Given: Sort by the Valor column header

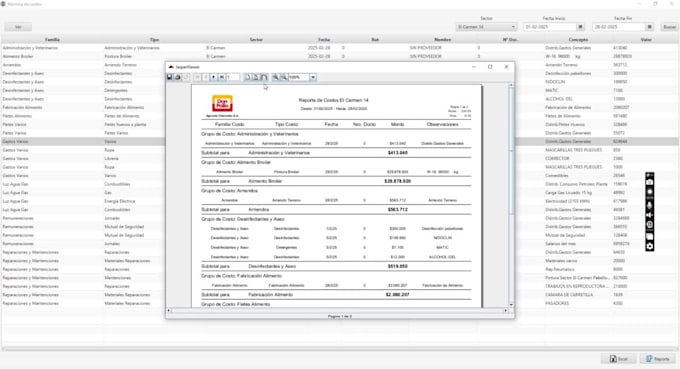Looking at the screenshot, I should pos(645,39).
